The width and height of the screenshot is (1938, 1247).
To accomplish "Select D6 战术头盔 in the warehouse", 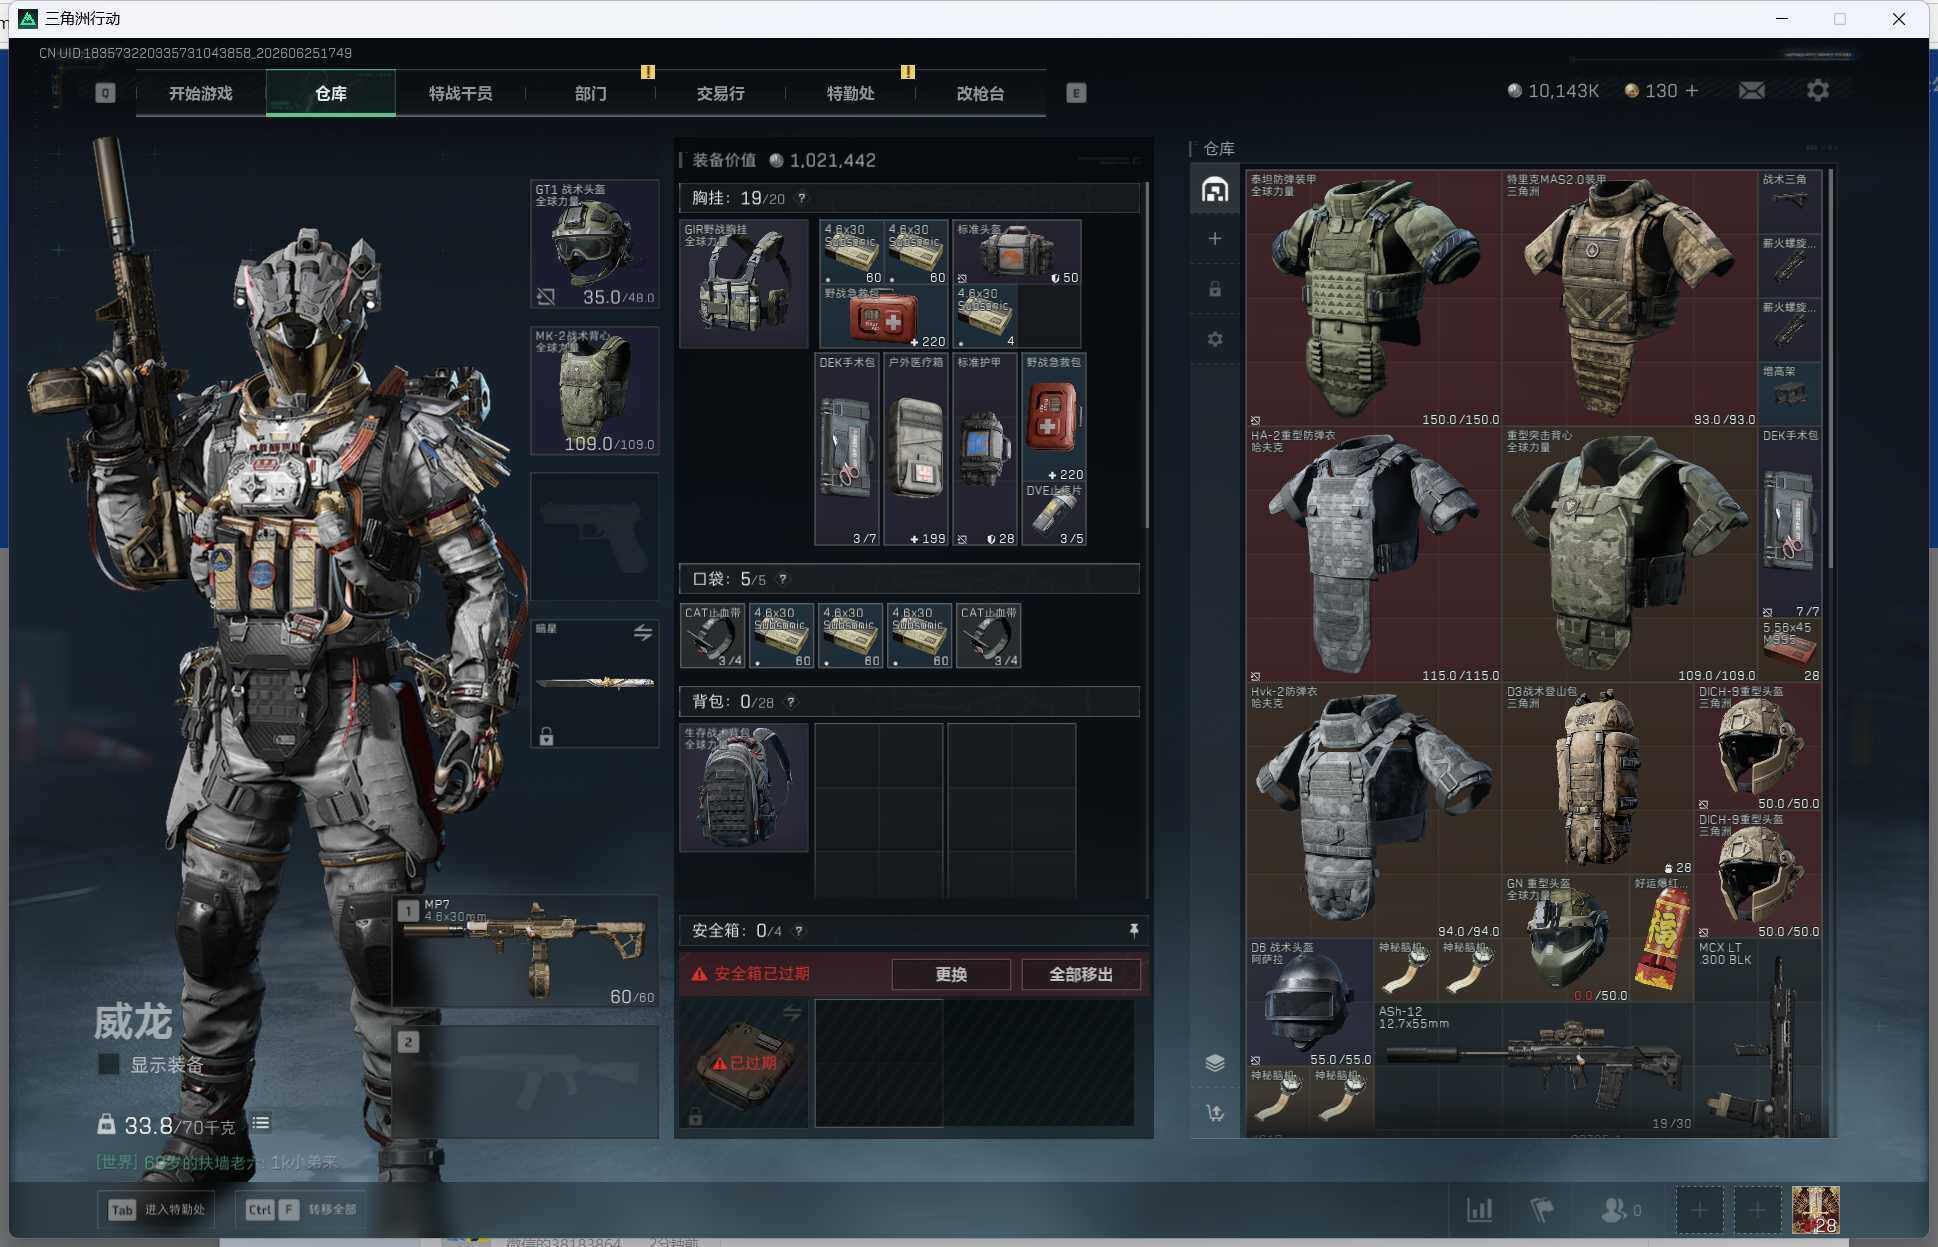I will [1310, 1003].
